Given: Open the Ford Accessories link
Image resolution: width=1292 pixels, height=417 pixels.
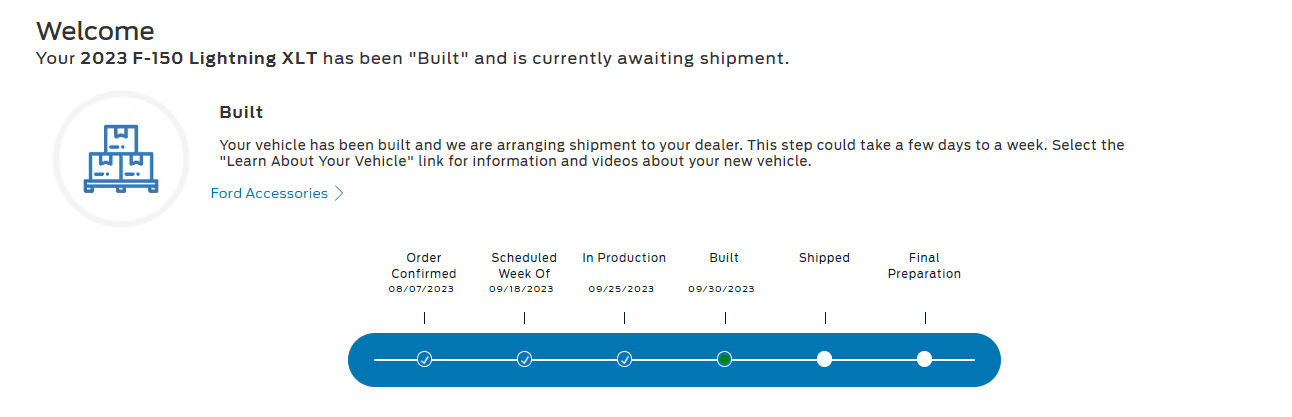Looking at the screenshot, I should 269,193.
